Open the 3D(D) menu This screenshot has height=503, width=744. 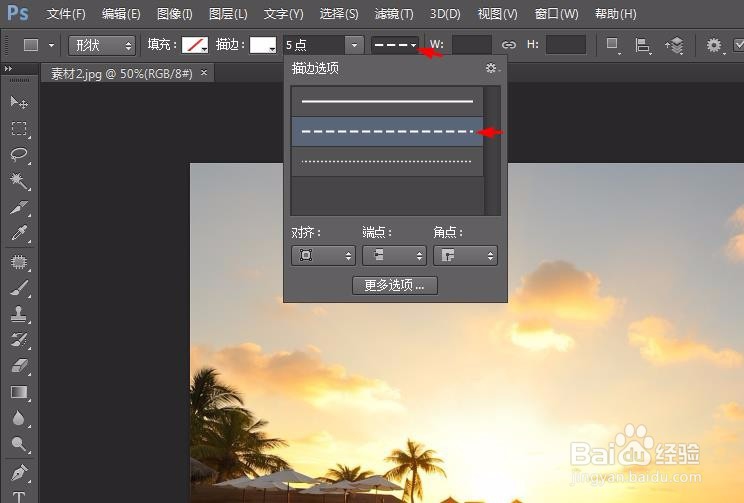coord(445,14)
